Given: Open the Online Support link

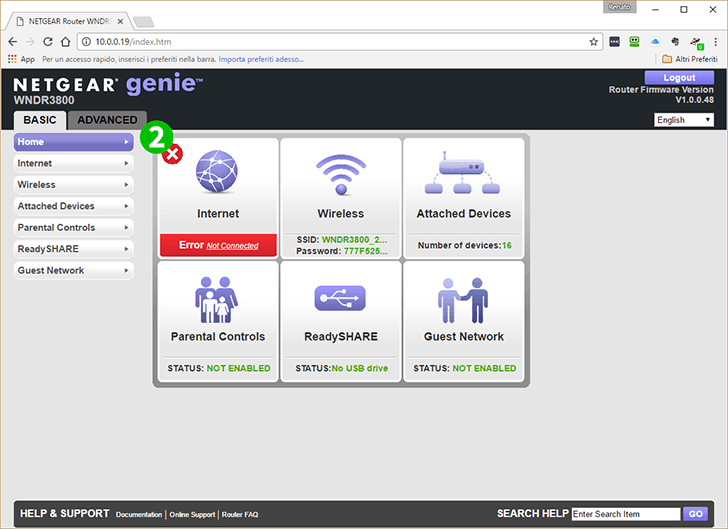Looking at the screenshot, I should pyautogui.click(x=192, y=515).
